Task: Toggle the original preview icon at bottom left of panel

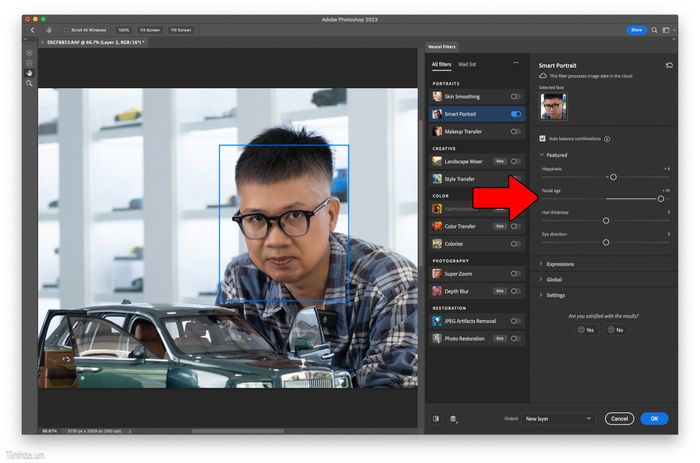Action: 436,418
